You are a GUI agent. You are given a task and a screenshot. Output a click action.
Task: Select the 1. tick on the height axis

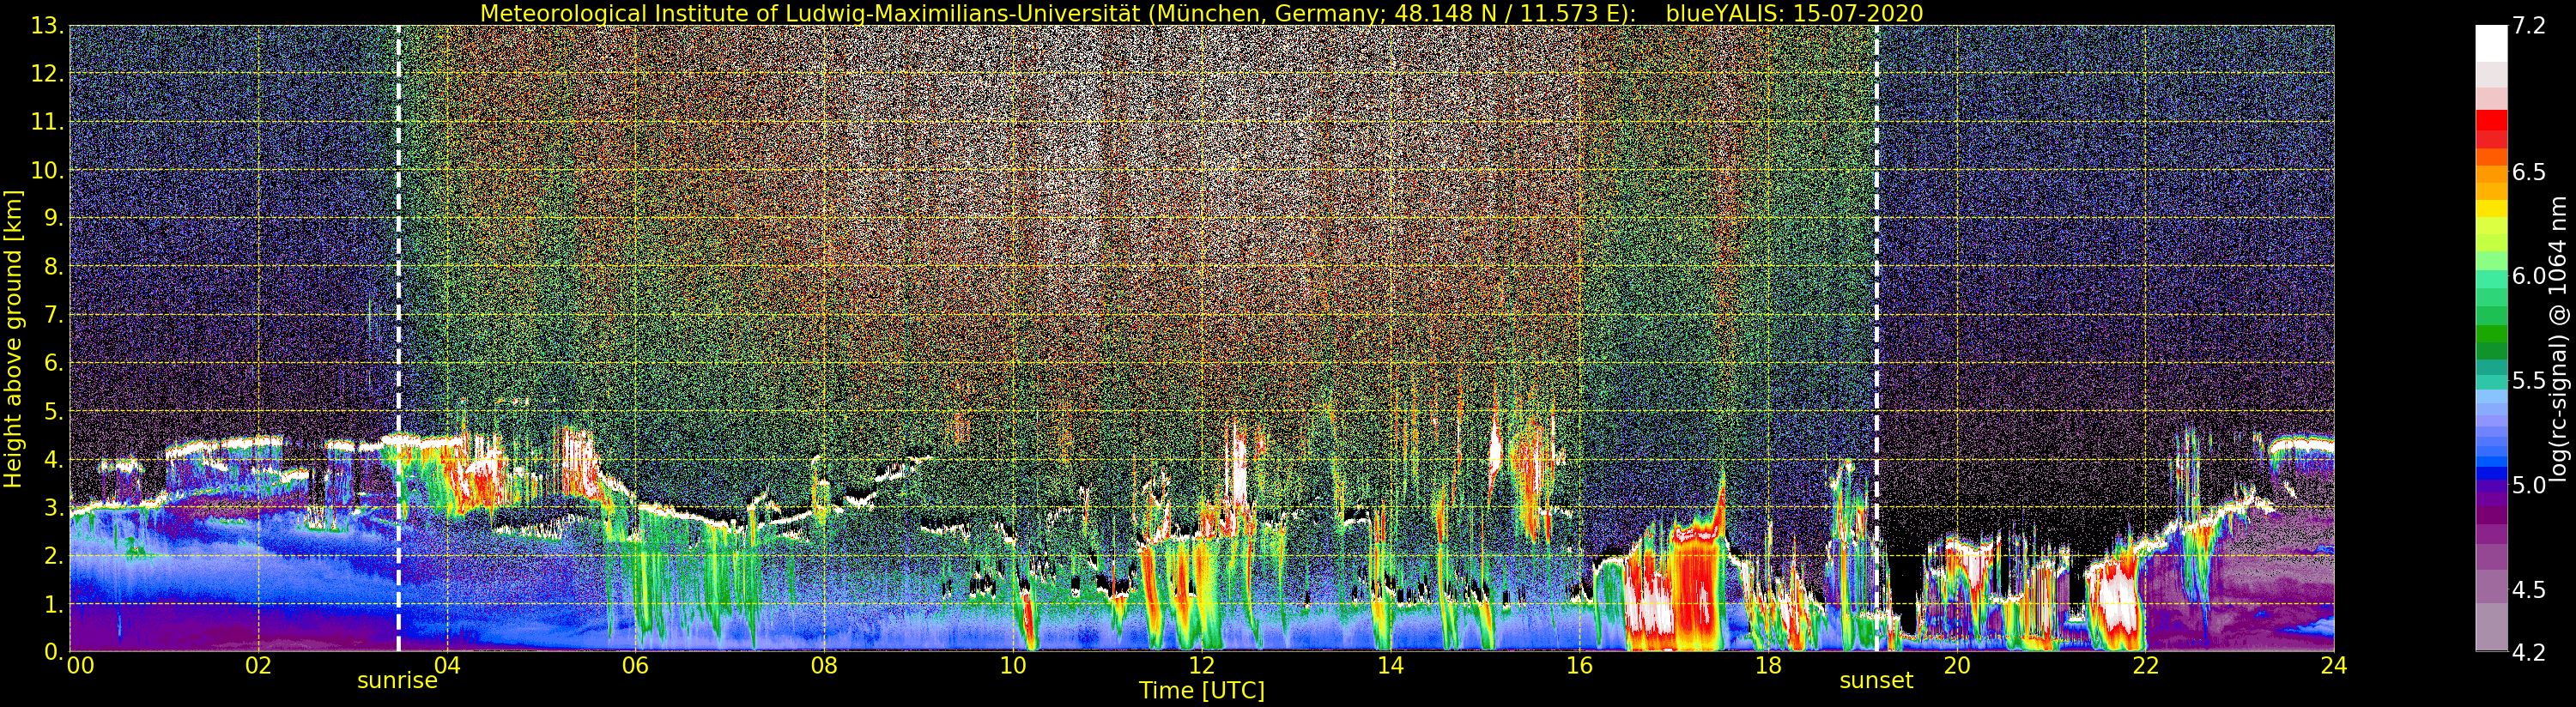tap(55, 604)
